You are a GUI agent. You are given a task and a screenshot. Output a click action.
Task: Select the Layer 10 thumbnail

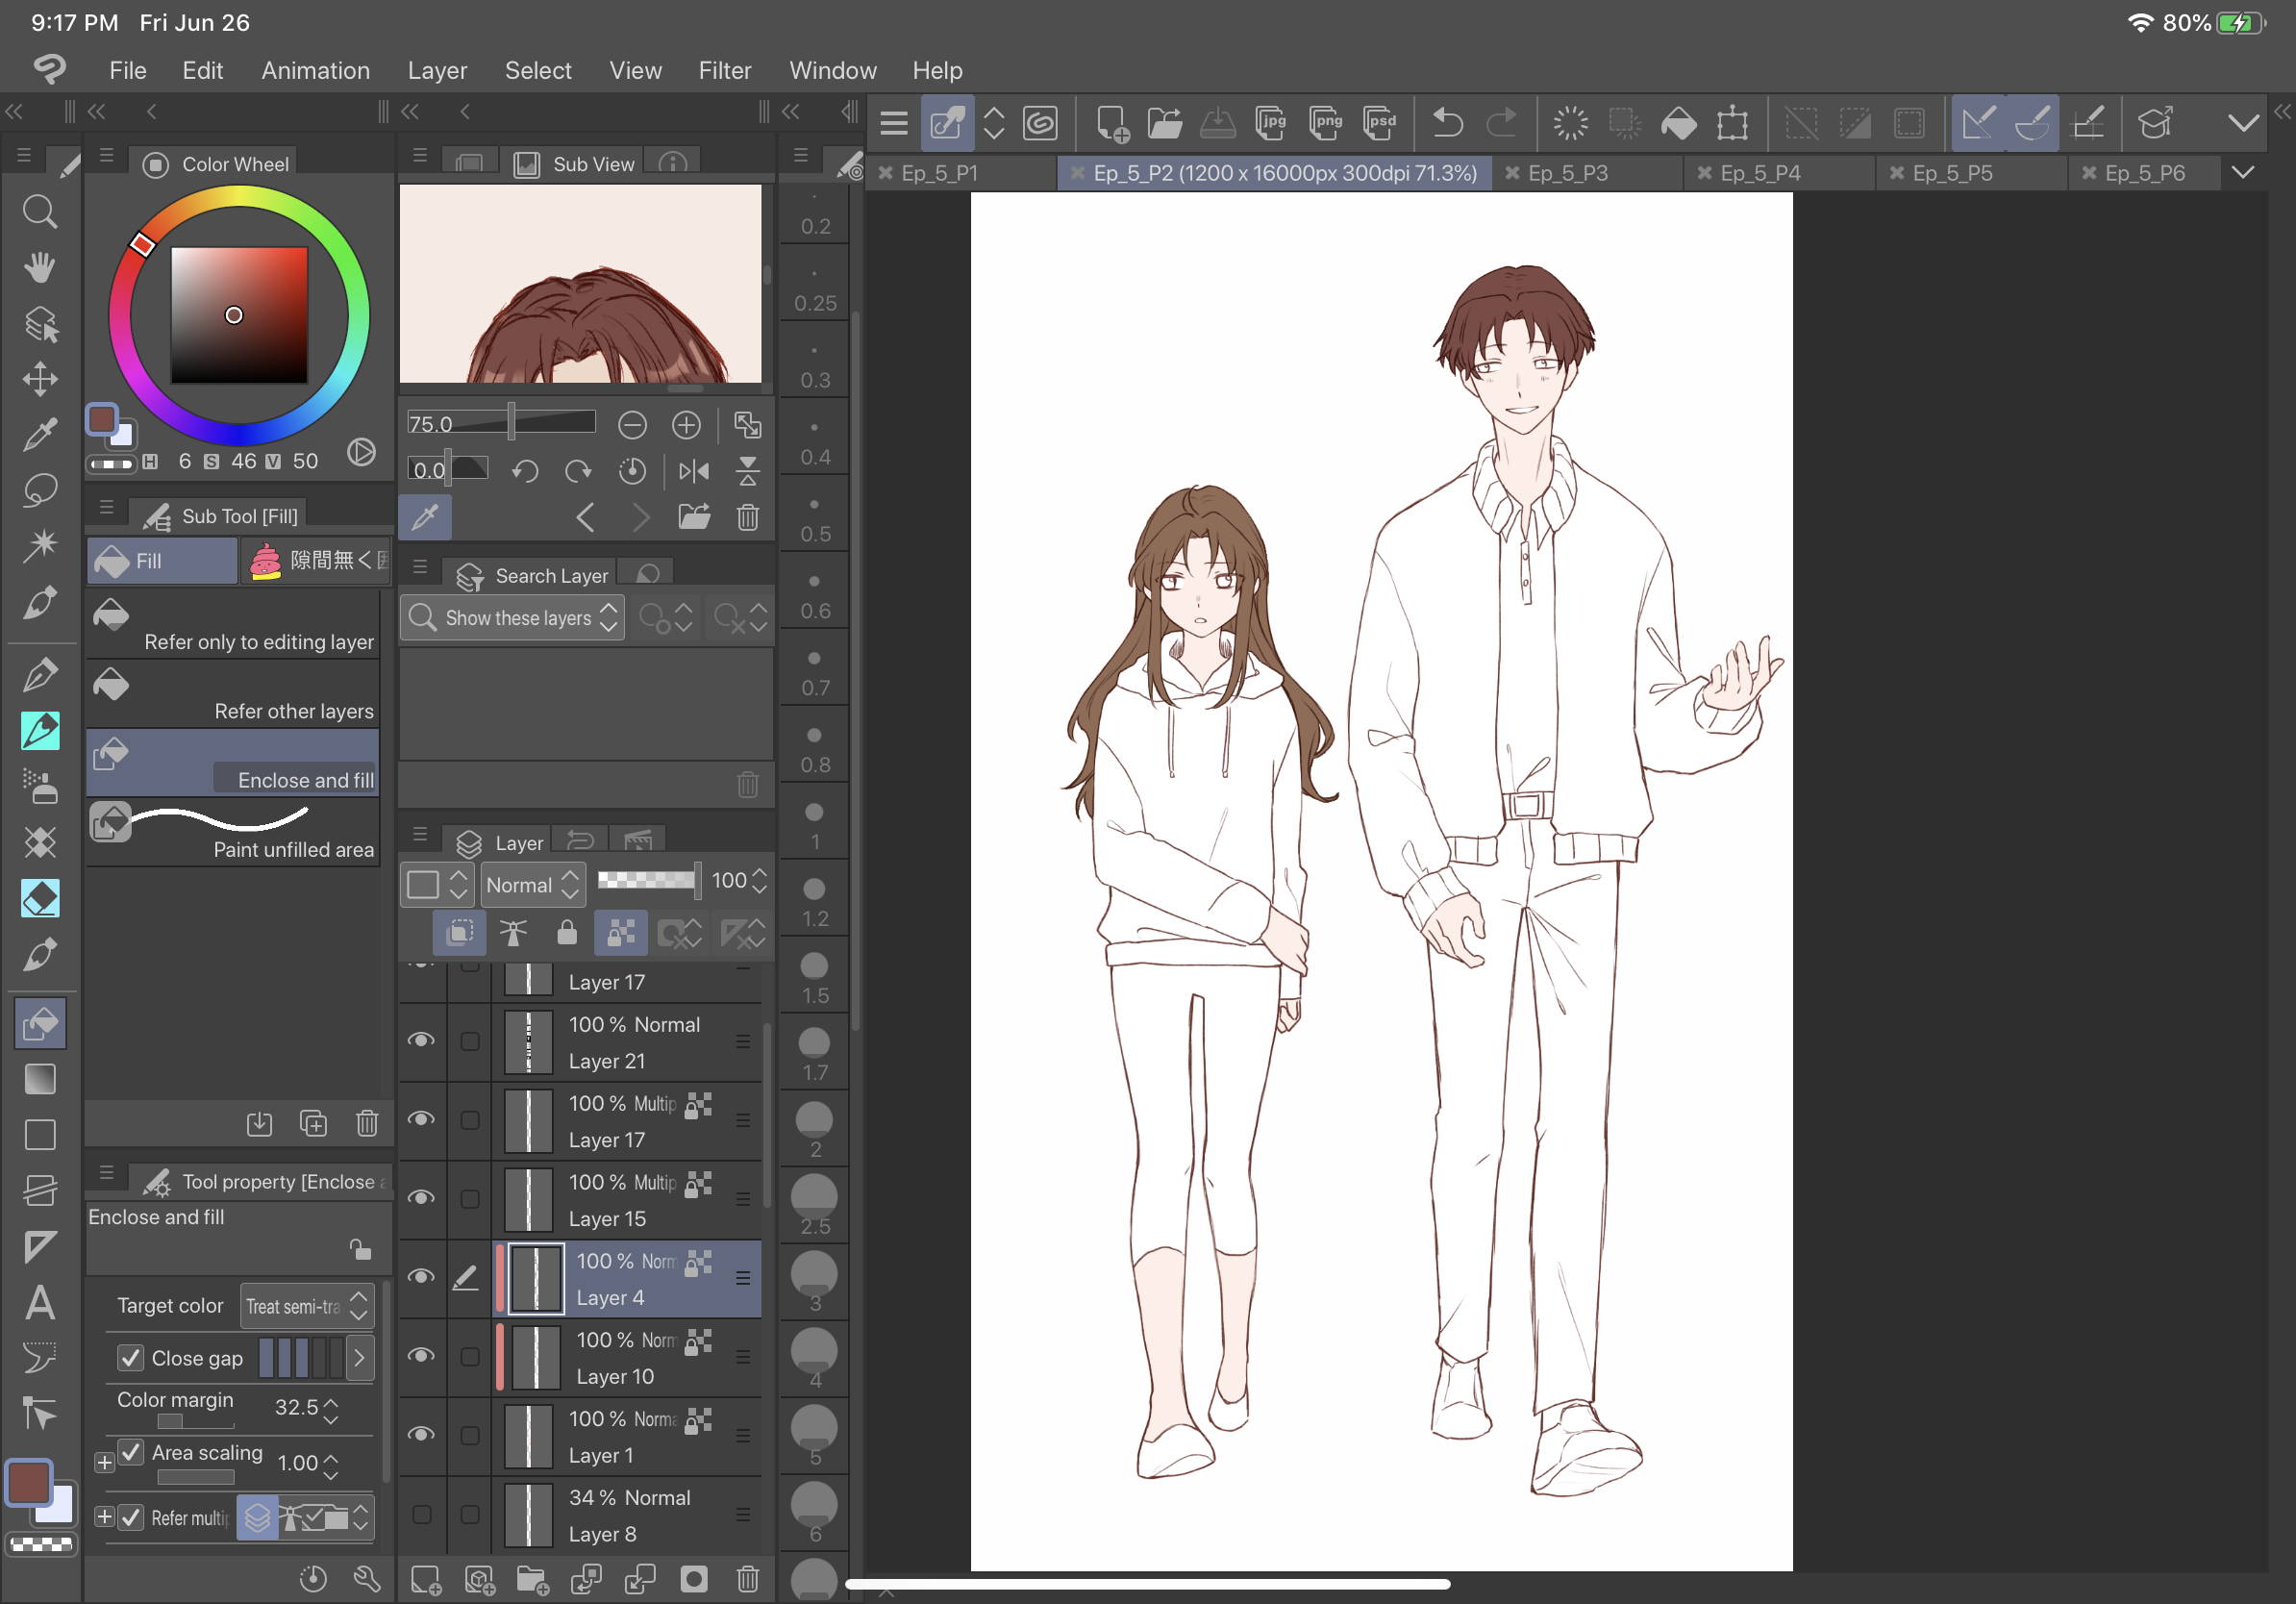pos(535,1357)
